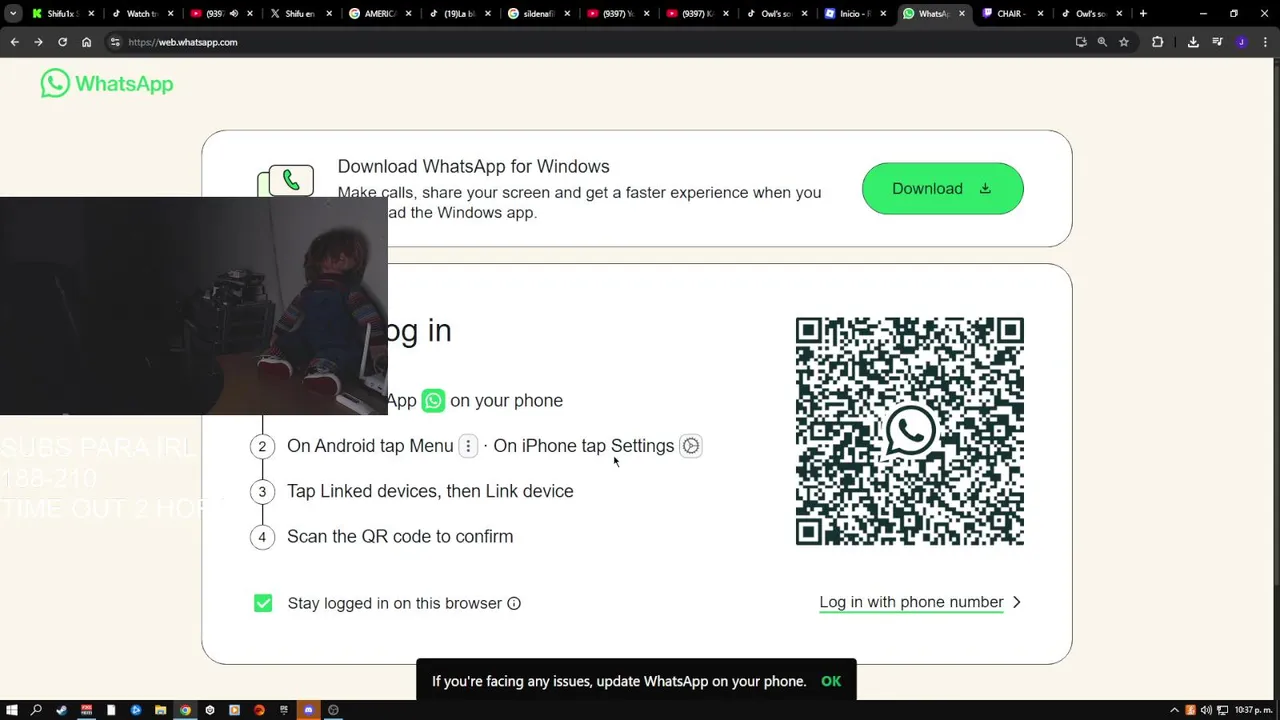
Task: Click the iPhone Settings gear icon
Action: click(690, 446)
